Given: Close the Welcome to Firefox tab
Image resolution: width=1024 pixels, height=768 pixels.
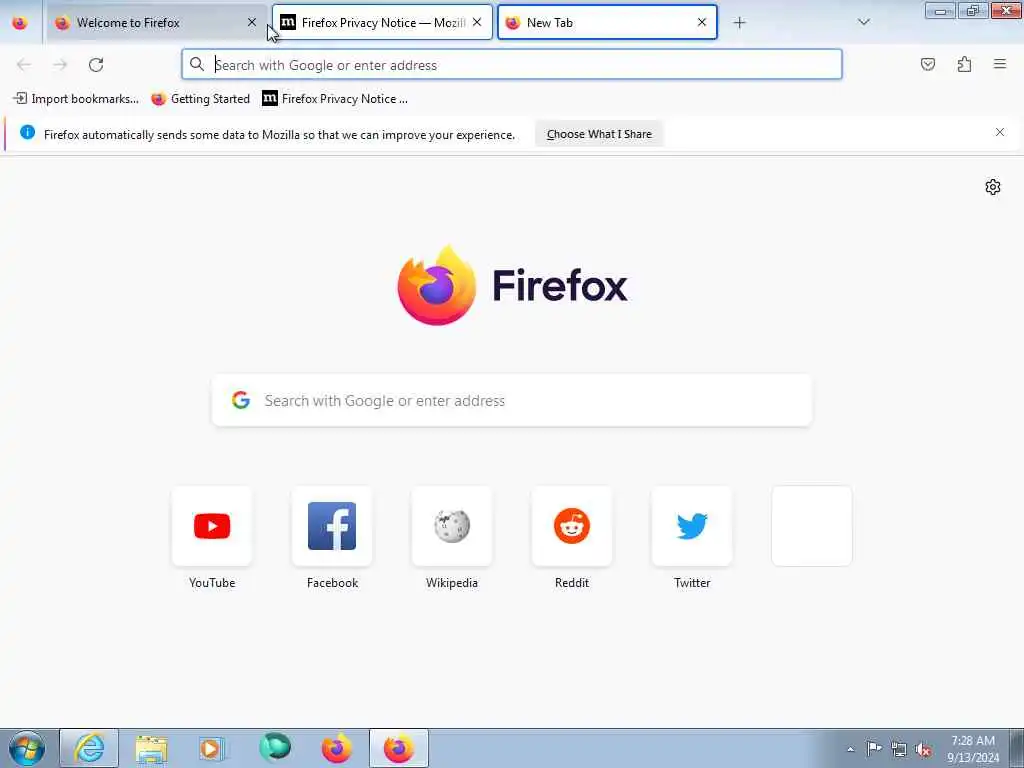Looking at the screenshot, I should tap(251, 23).
